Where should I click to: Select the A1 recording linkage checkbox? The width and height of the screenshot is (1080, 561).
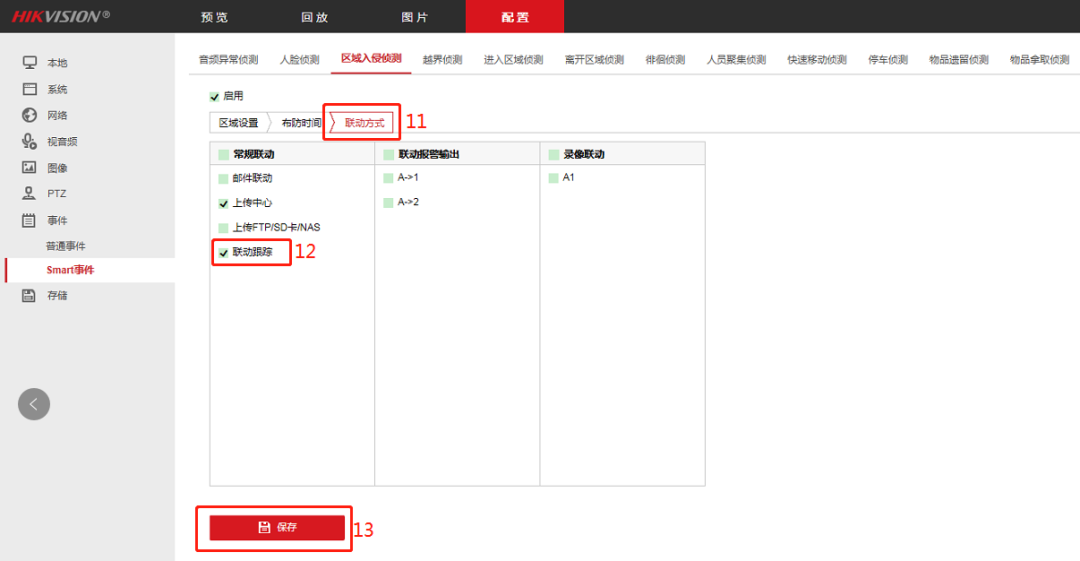(x=553, y=178)
